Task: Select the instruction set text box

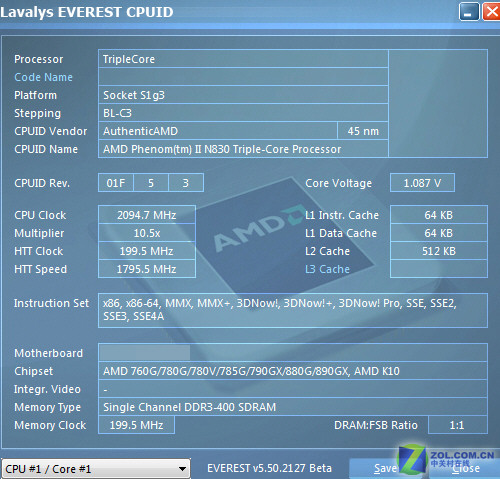Action: click(x=293, y=310)
